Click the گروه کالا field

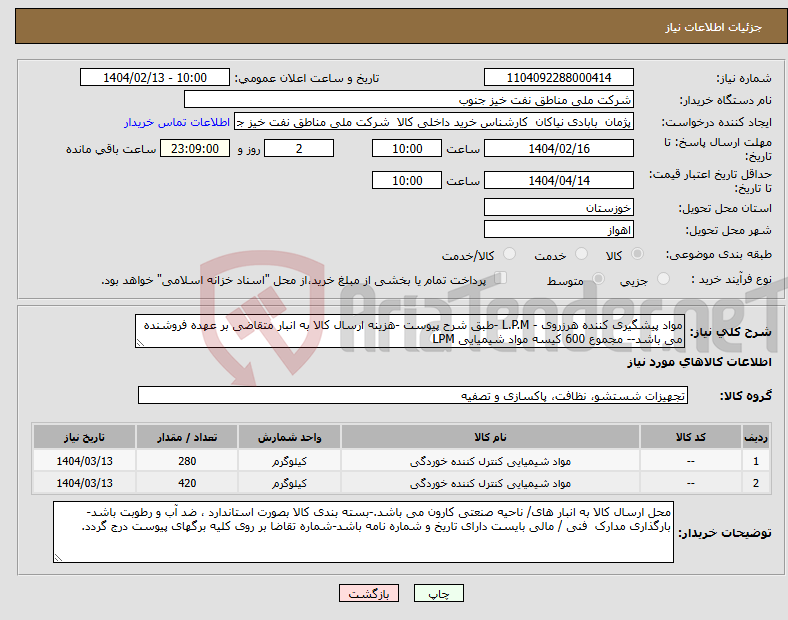(413, 395)
